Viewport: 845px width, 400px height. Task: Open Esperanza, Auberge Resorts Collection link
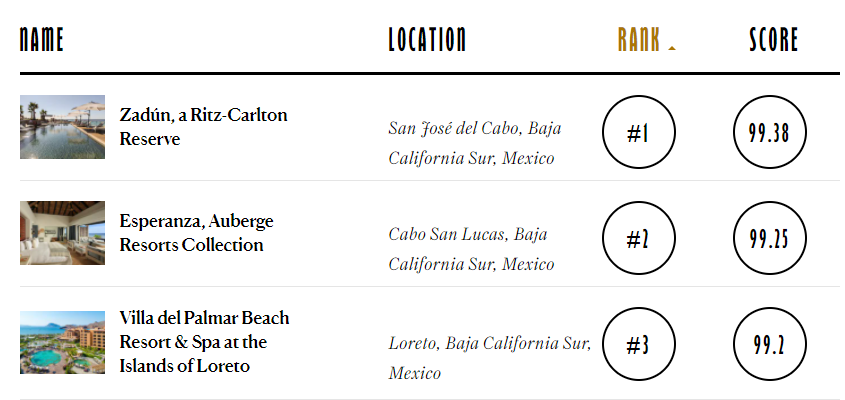[196, 233]
